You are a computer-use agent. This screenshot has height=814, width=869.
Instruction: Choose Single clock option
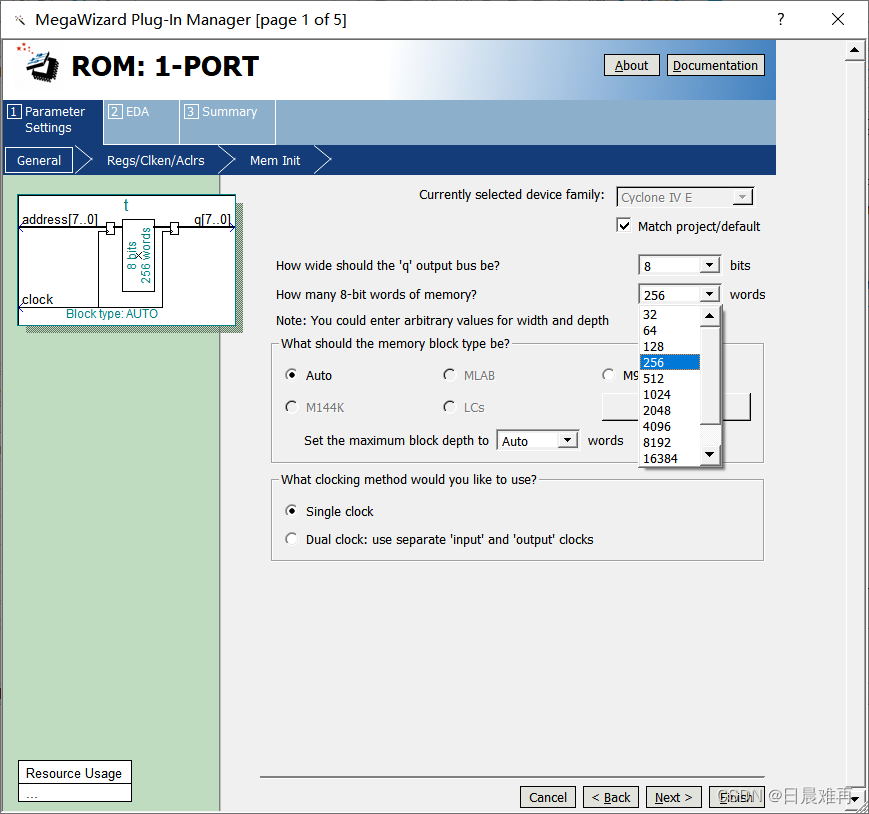[x=292, y=511]
